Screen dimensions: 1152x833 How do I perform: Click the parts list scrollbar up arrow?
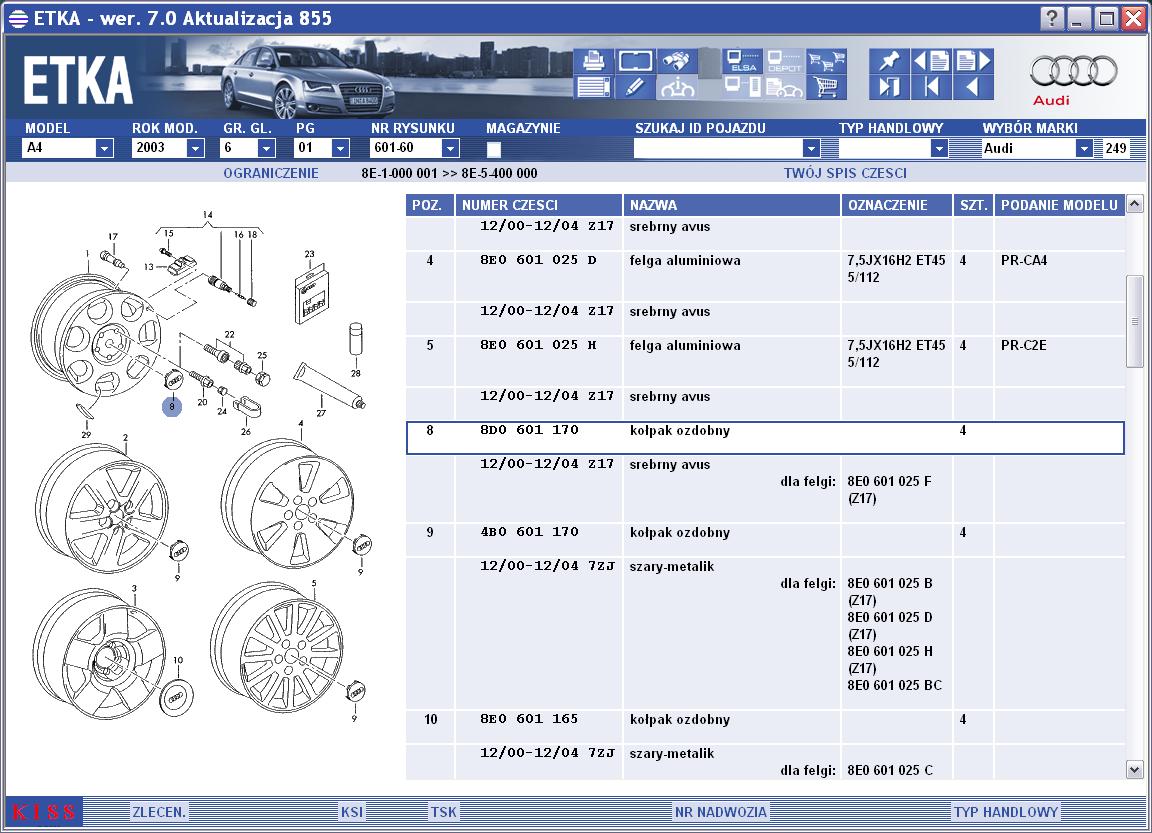coord(1134,203)
